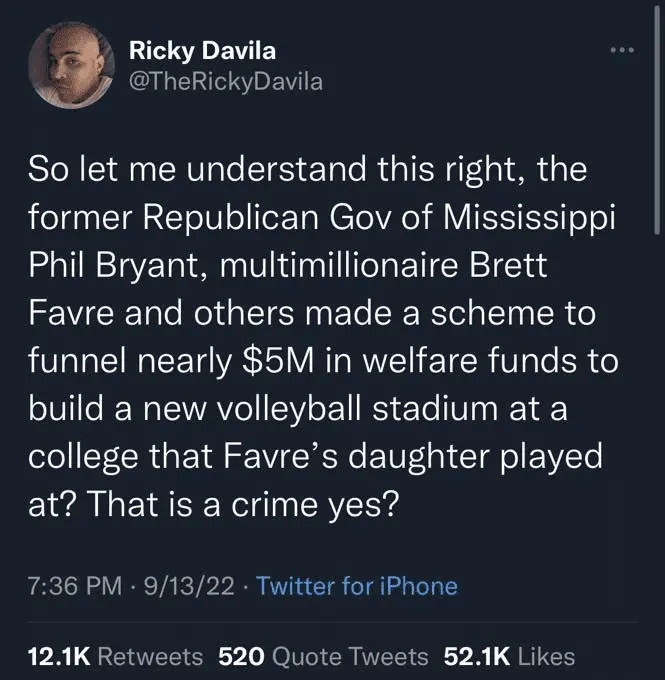The width and height of the screenshot is (665, 680).
Task: Click "That is a crime yes?" sentence
Action: pyautogui.click(x=248, y=507)
